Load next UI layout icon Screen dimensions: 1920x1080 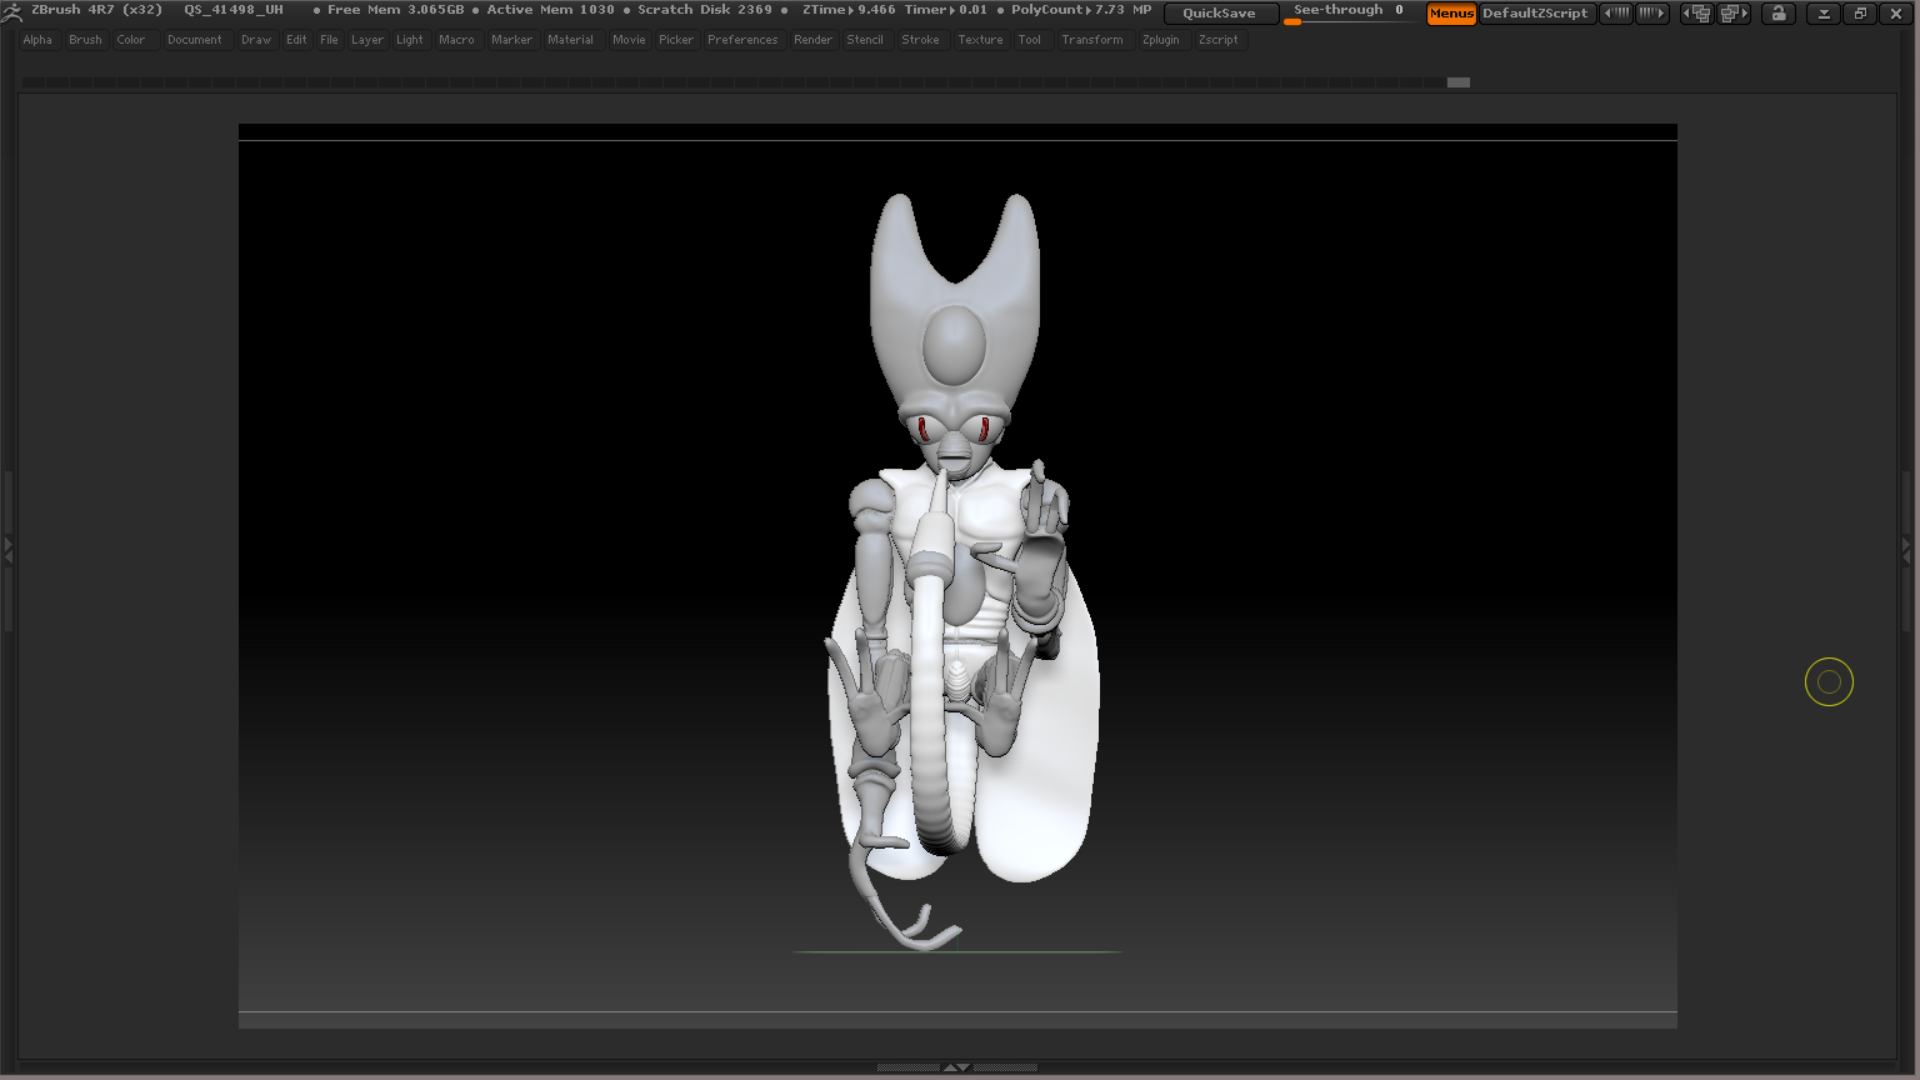pos(1734,13)
